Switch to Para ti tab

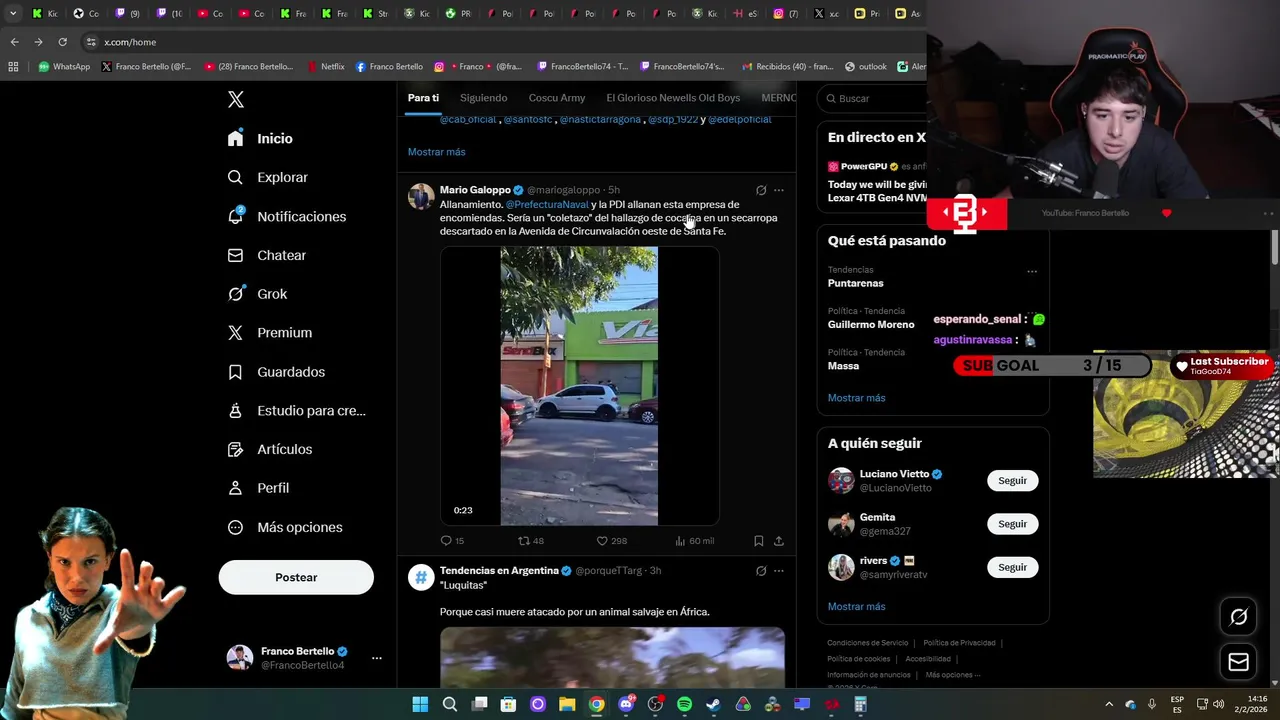423,98
